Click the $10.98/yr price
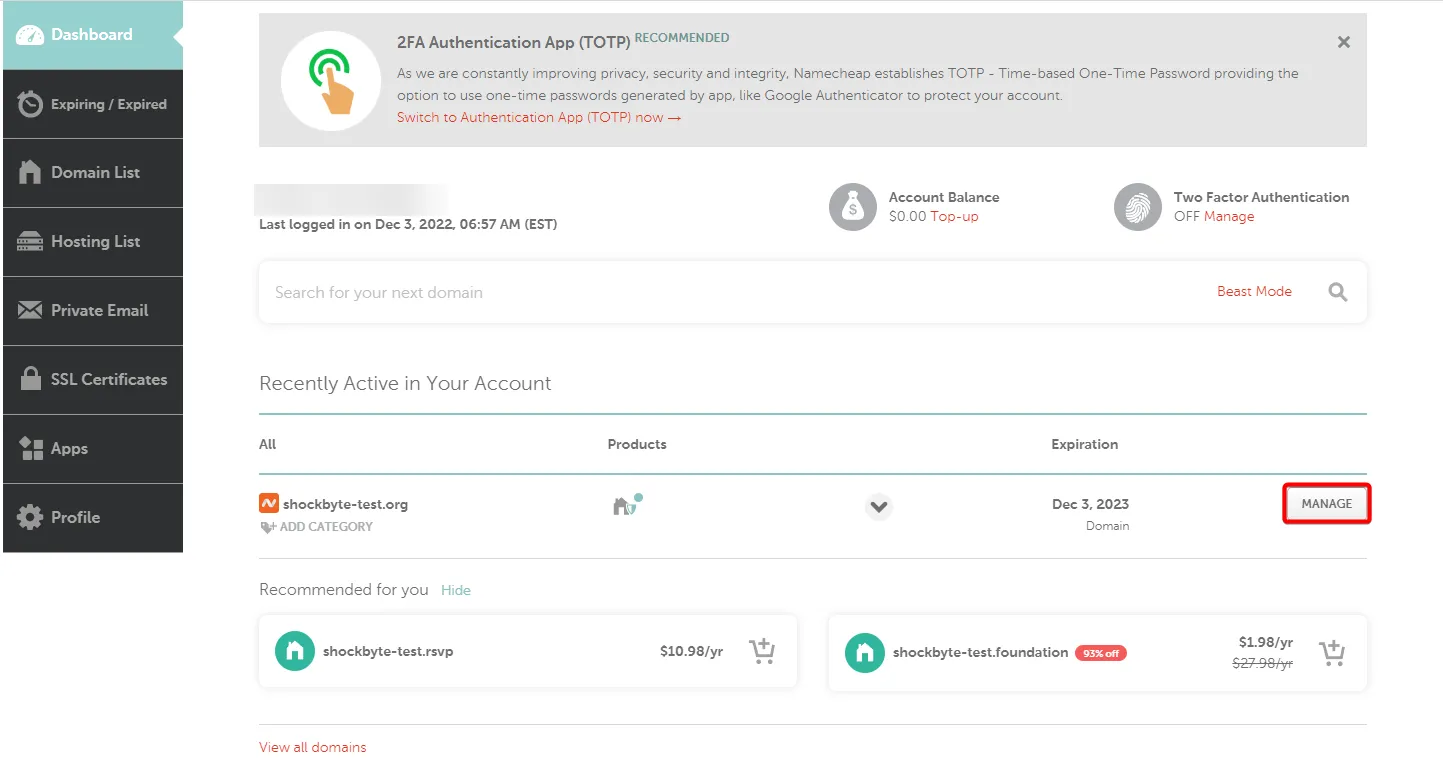The image size is (1443, 777). click(x=692, y=651)
